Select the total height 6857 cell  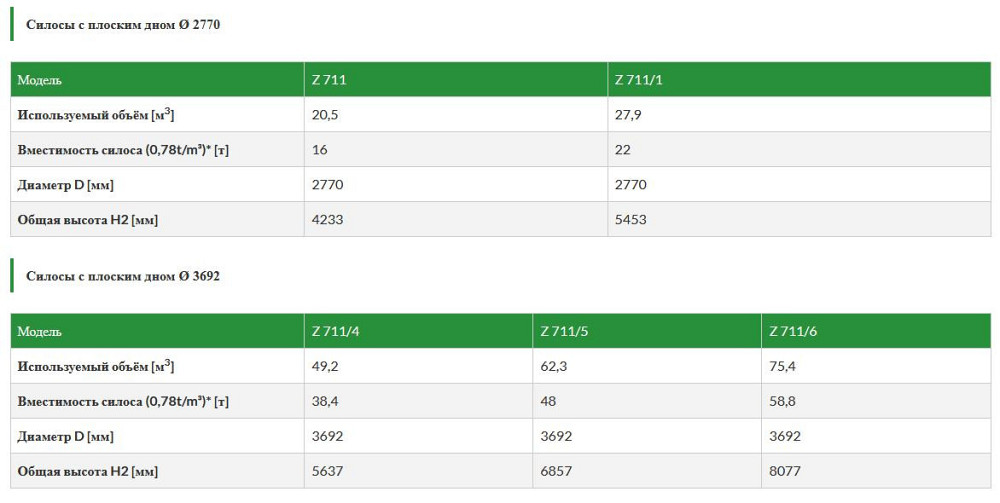coord(556,470)
